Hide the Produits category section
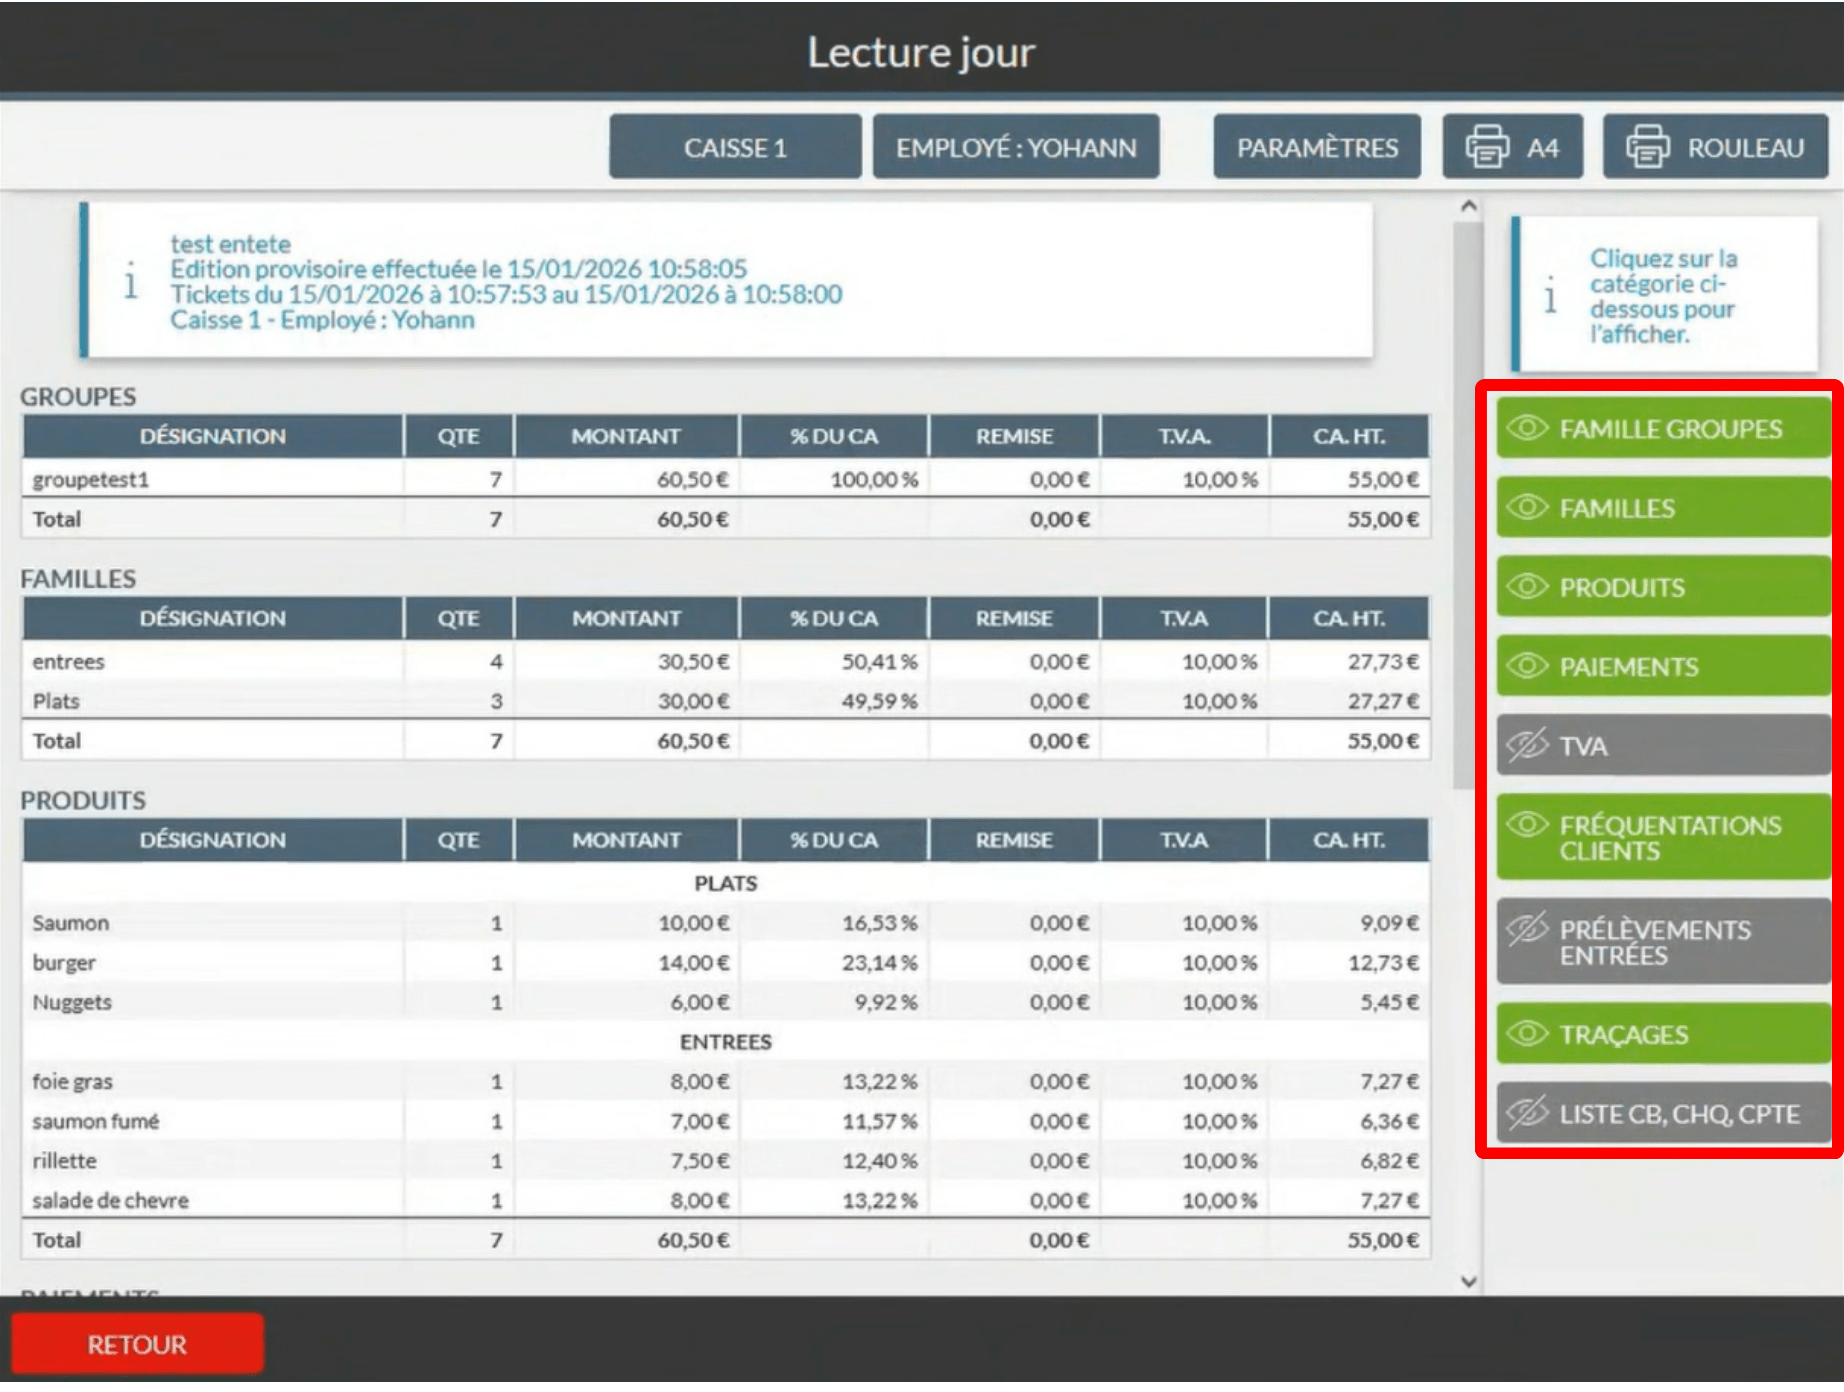Screen dimensions: 1844x1392 pyautogui.click(x=1662, y=587)
